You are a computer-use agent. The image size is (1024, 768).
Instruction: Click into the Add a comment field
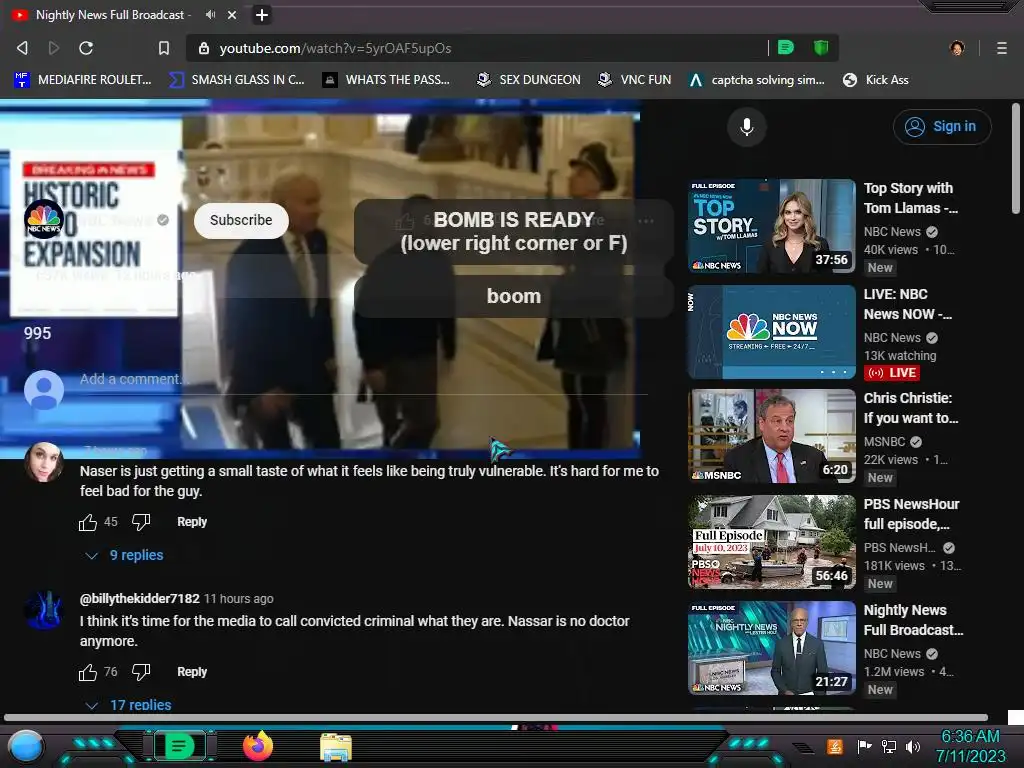click(363, 379)
